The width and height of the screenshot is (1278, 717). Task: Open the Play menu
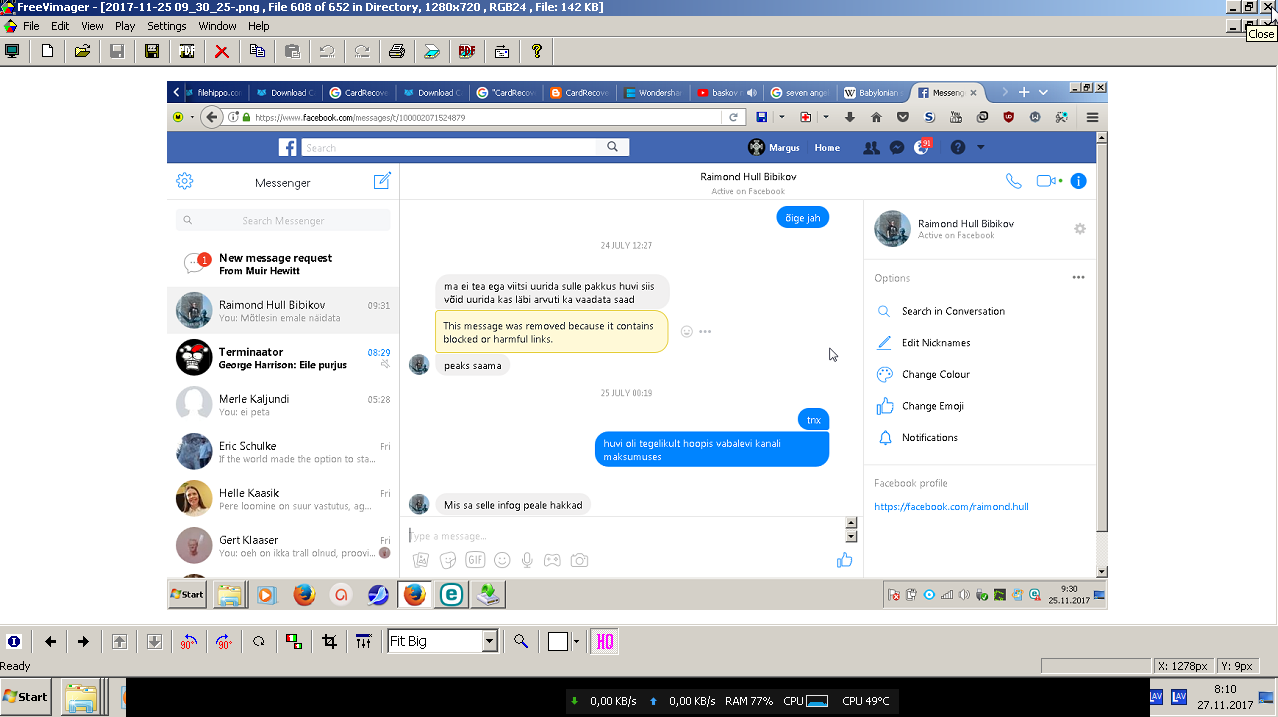click(x=125, y=26)
